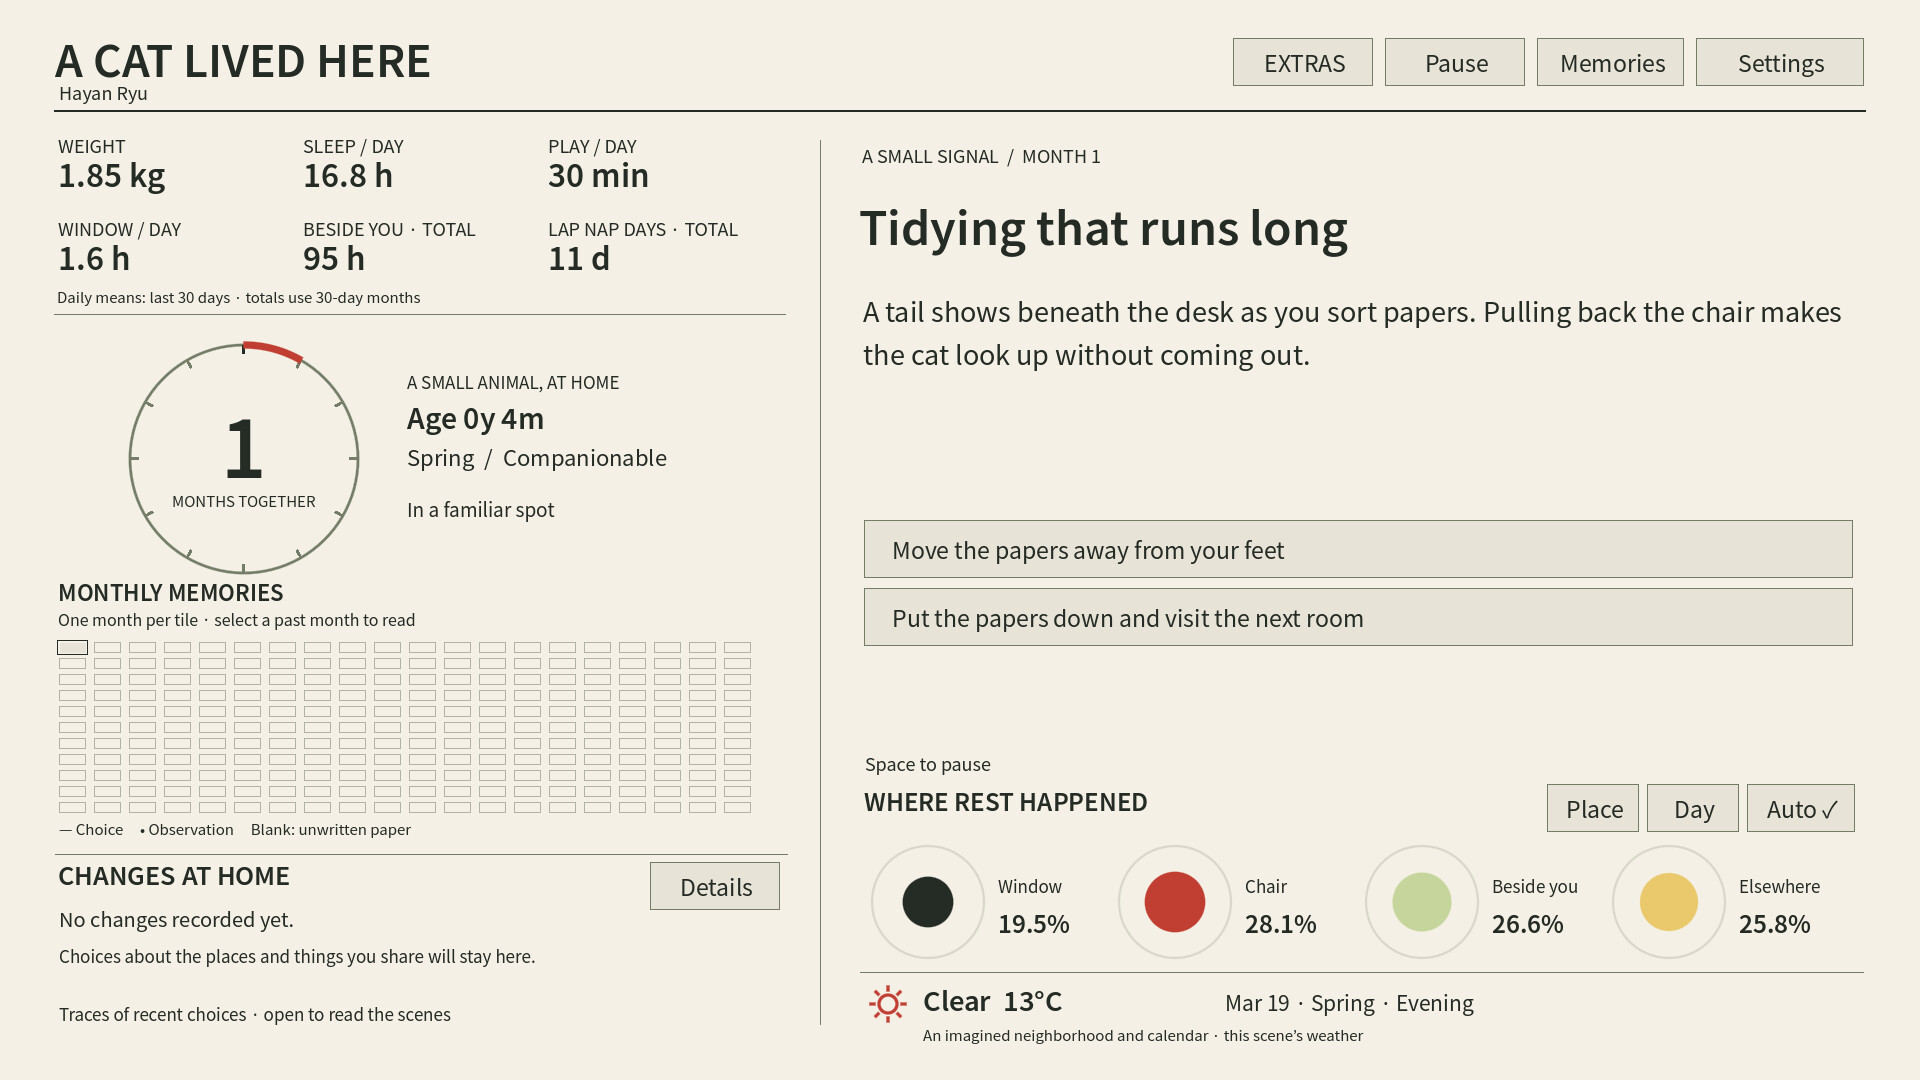This screenshot has height=1080, width=1920.
Task: Switch rest view to Day
Action: tap(1693, 808)
